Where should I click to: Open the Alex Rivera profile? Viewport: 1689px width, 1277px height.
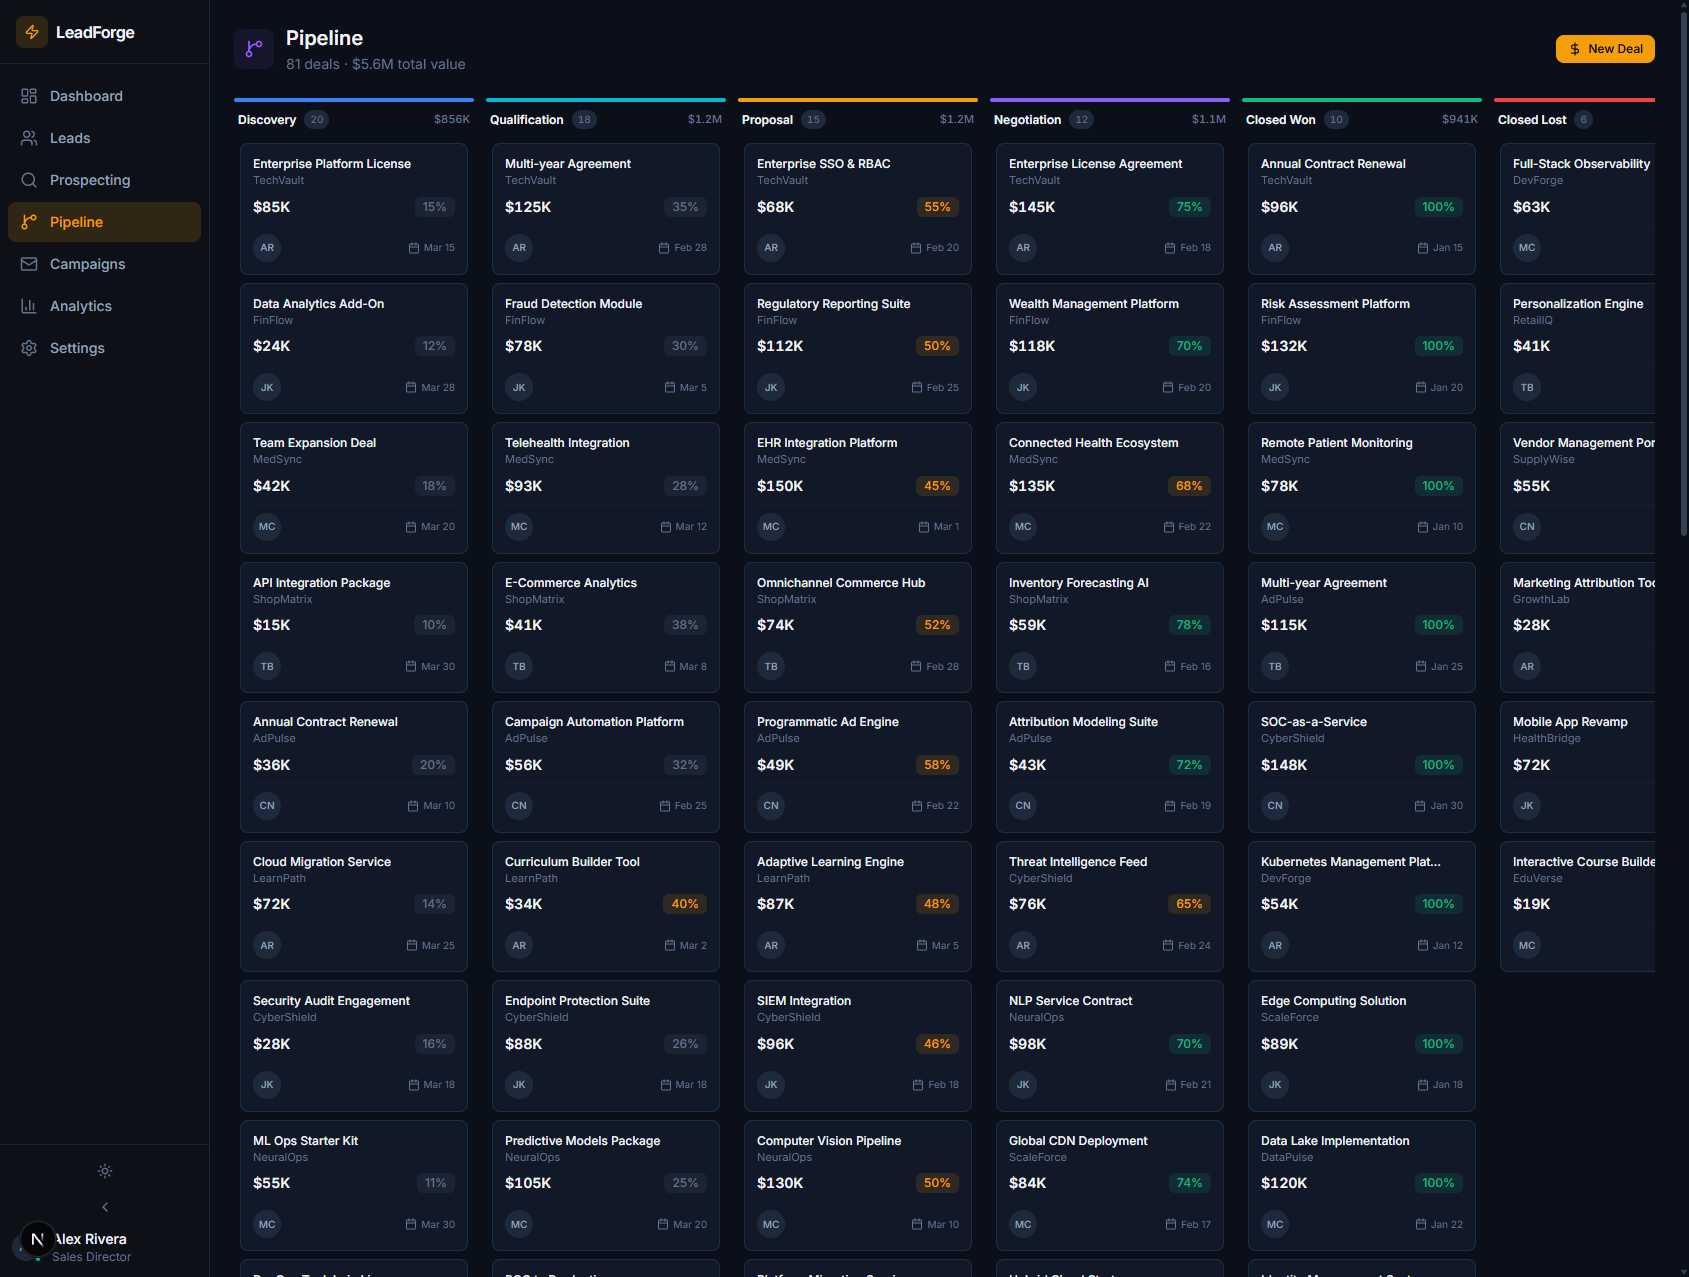click(90, 1246)
